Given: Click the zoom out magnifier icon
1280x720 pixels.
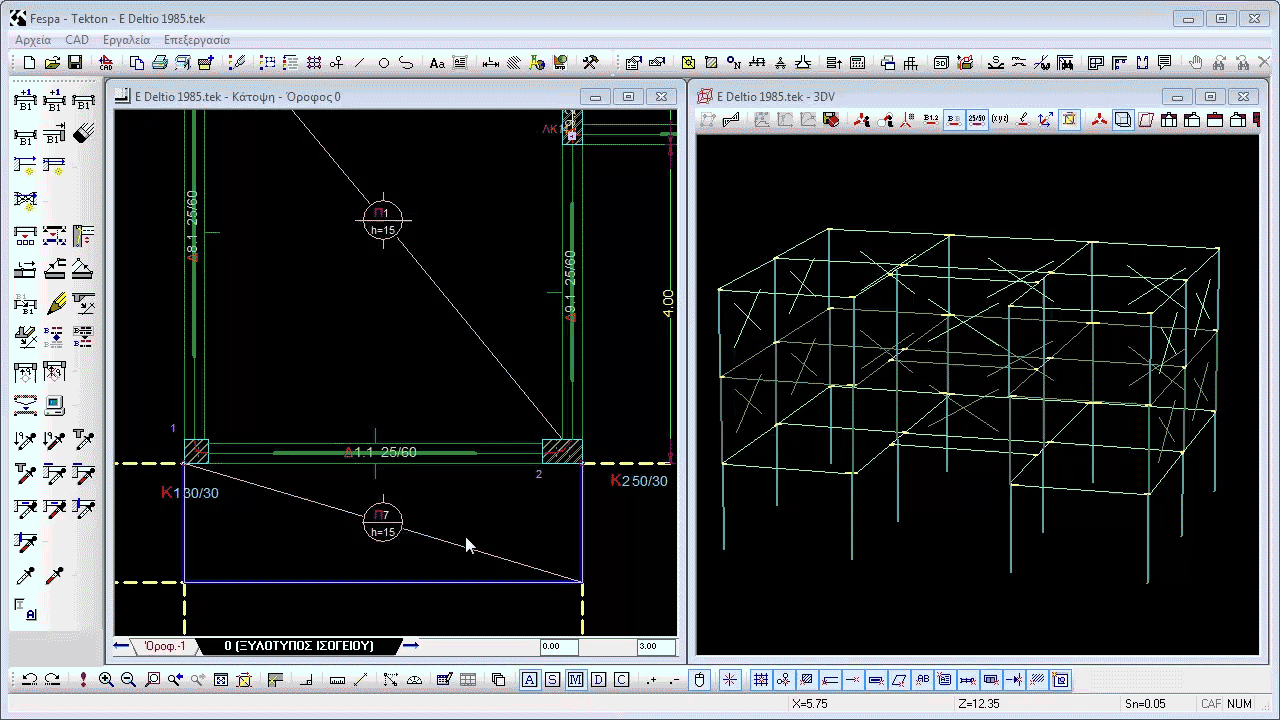Looking at the screenshot, I should [129, 680].
